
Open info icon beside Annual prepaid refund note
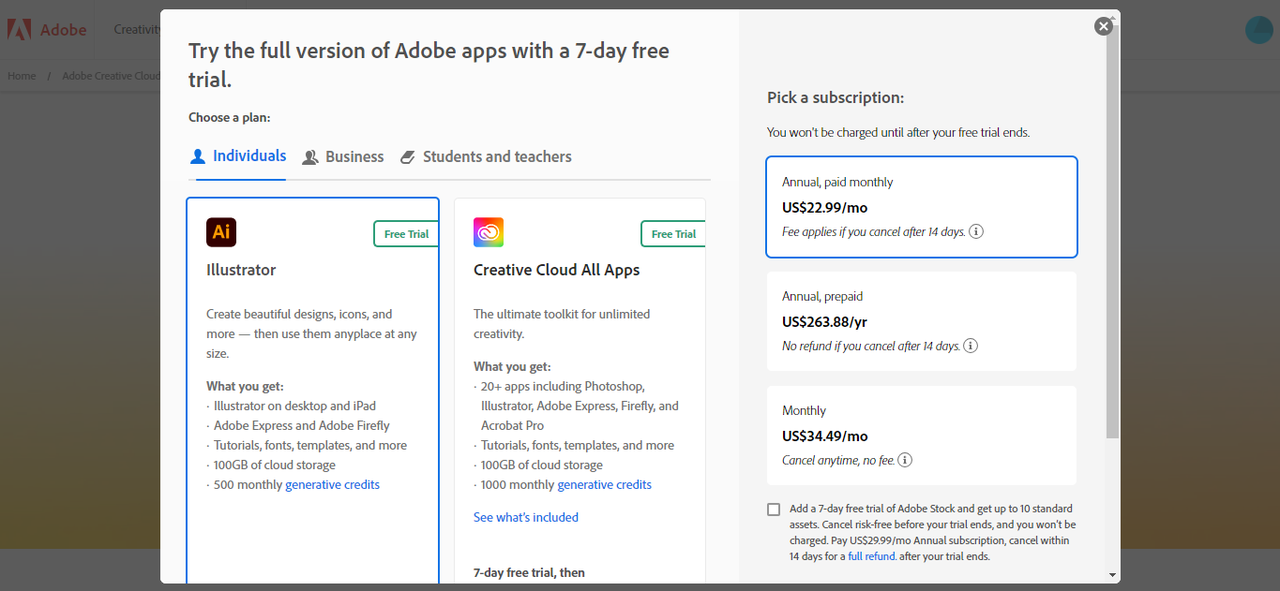click(970, 346)
